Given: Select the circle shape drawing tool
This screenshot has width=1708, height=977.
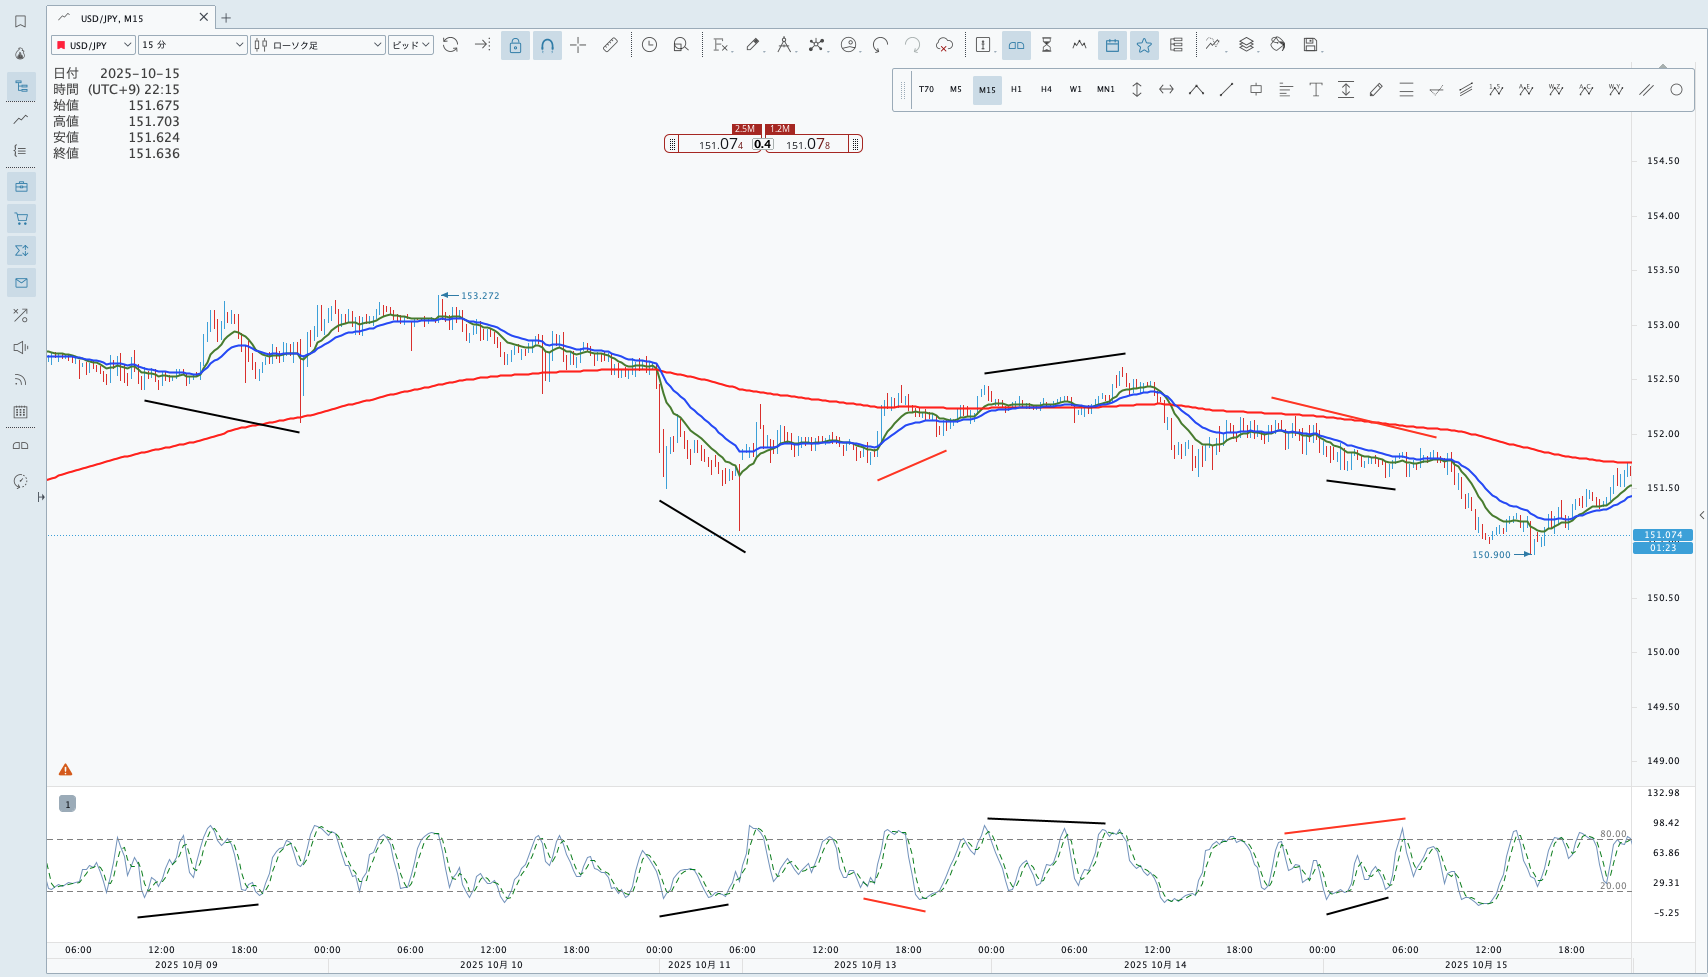Looking at the screenshot, I should pyautogui.click(x=1676, y=90).
